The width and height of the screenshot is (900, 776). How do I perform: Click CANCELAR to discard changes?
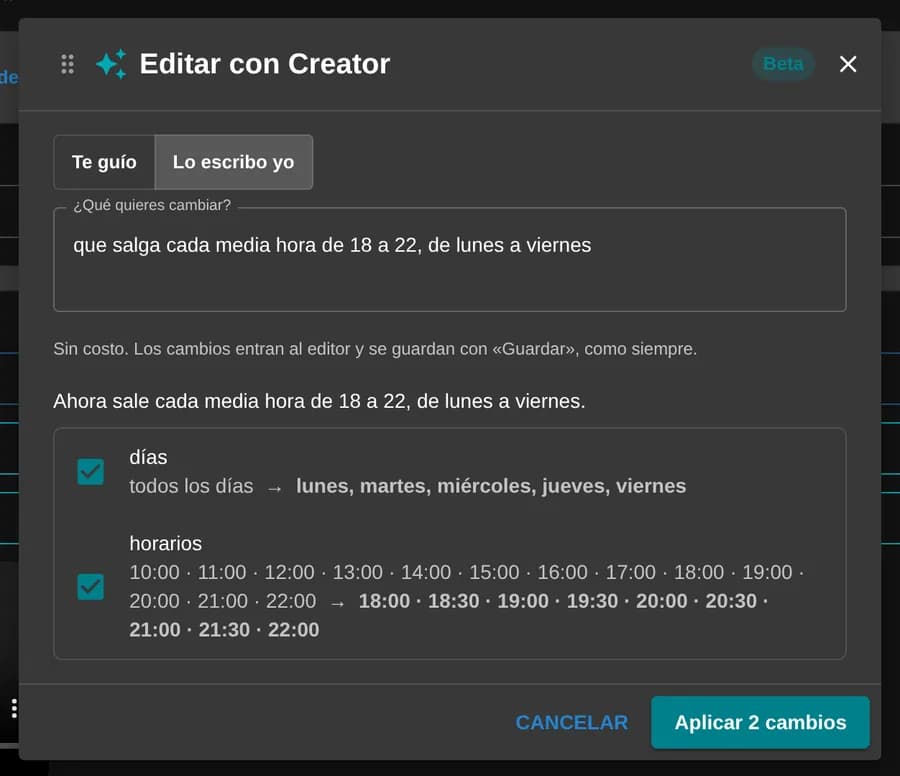pyautogui.click(x=572, y=722)
